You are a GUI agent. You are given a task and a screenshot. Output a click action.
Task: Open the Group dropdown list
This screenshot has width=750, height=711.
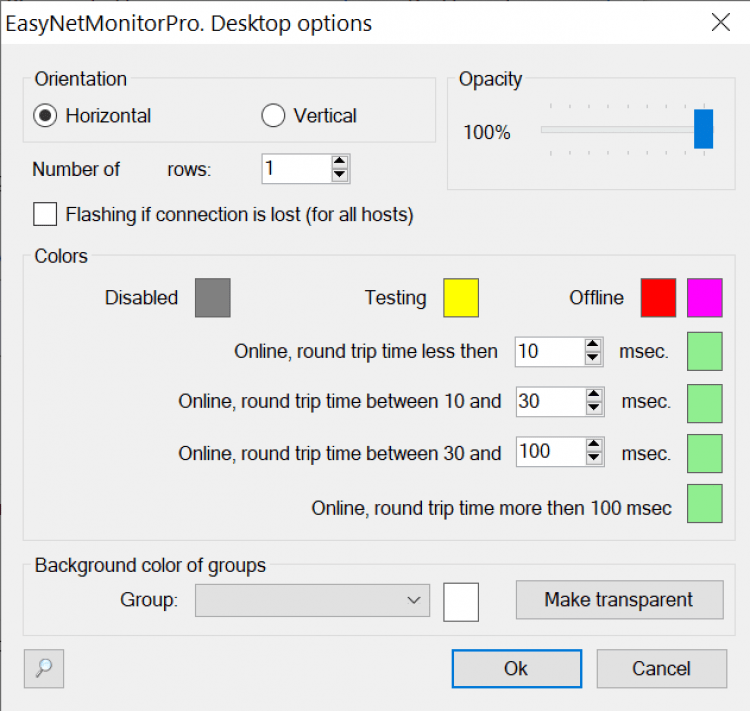coord(312,600)
